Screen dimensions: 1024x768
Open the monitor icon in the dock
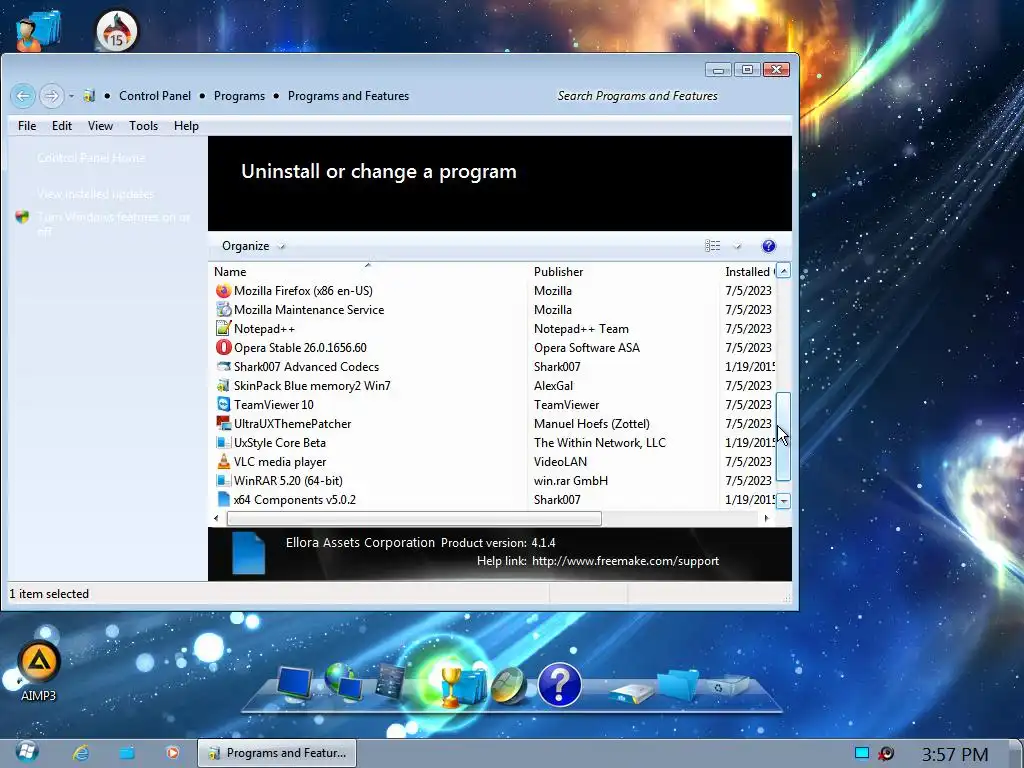[x=294, y=682]
